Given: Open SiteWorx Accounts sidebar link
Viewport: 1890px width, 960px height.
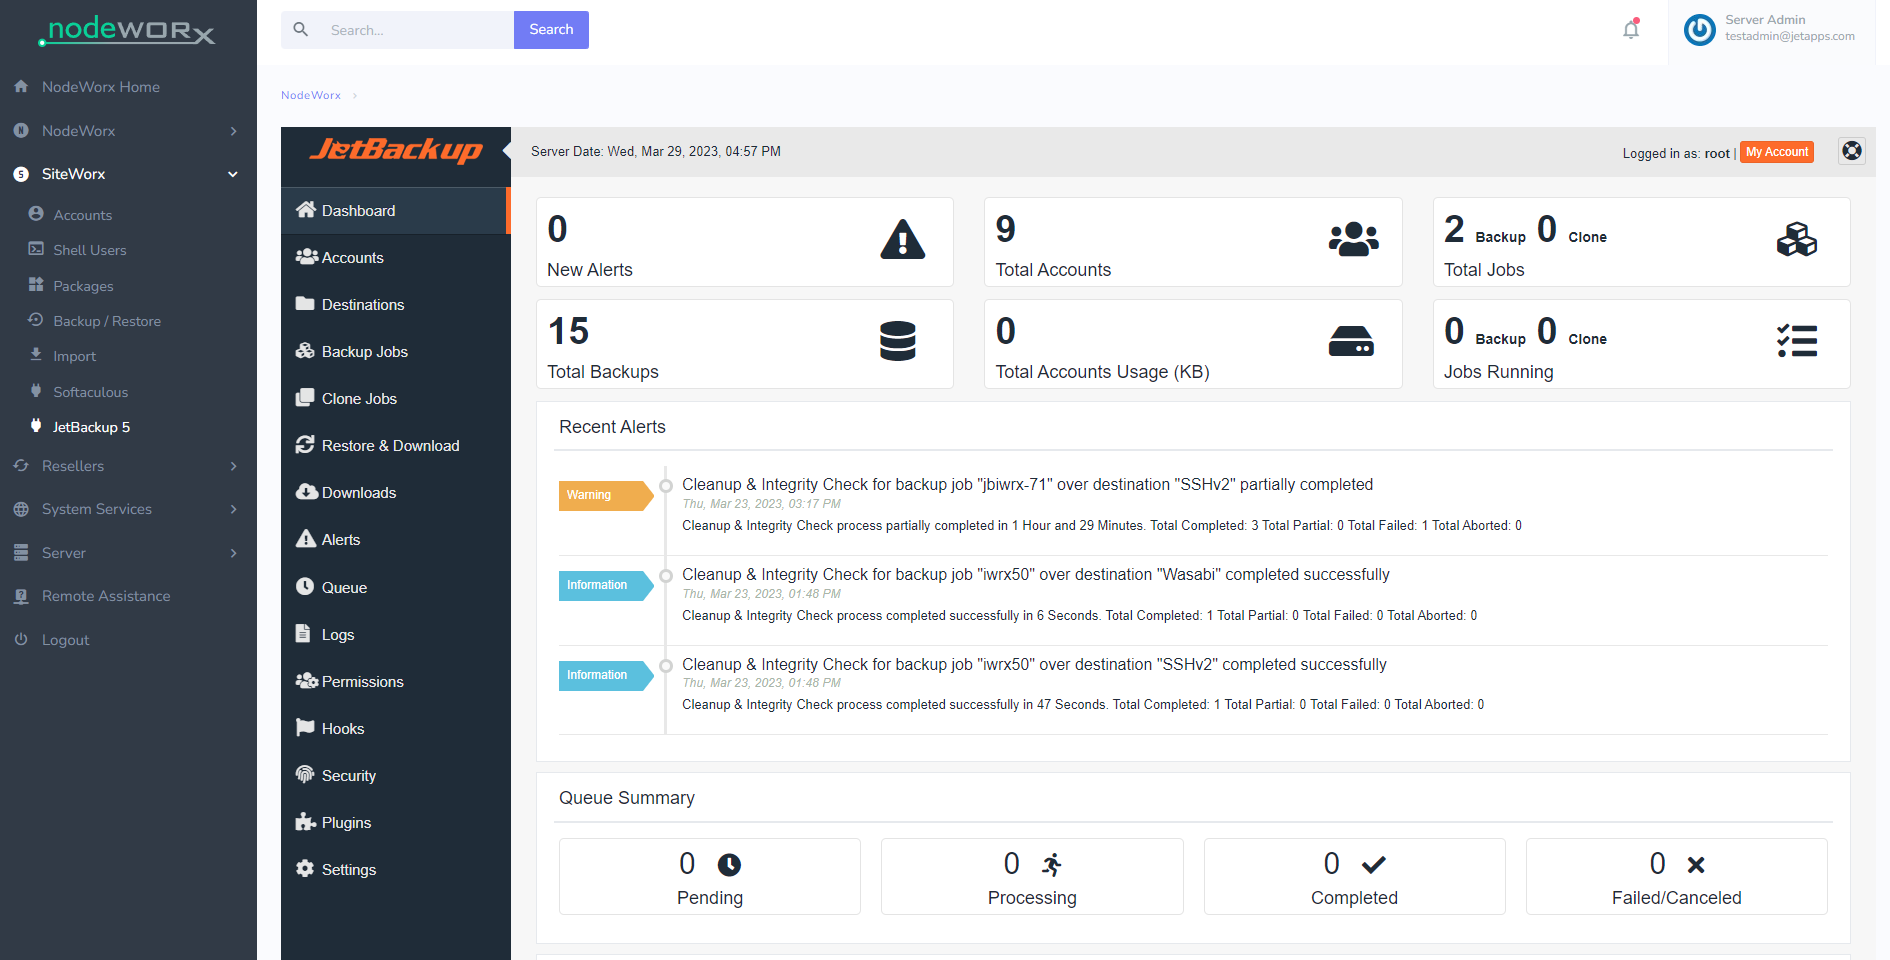Looking at the screenshot, I should (x=83, y=215).
